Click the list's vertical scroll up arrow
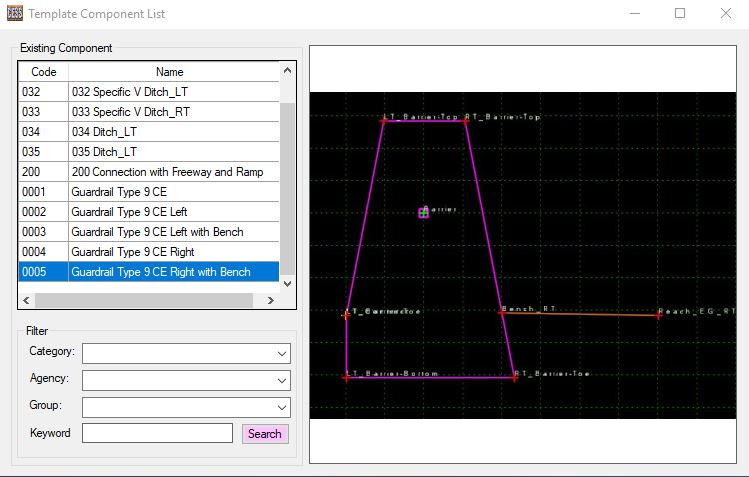The image size is (749, 477). [287, 70]
